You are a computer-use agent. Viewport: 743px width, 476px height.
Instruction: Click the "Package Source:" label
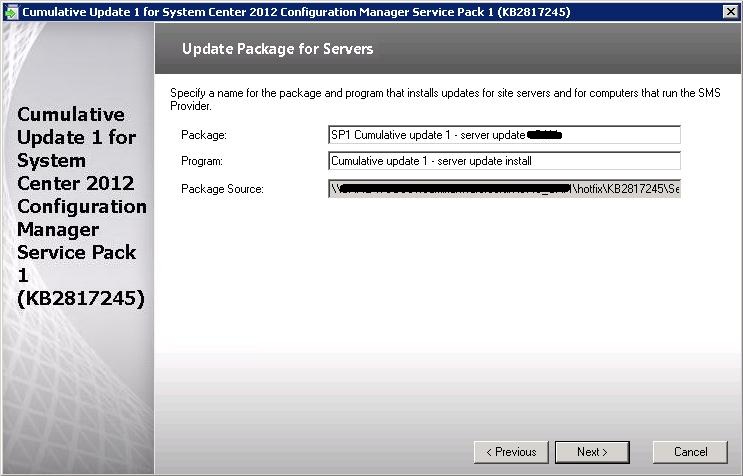222,189
